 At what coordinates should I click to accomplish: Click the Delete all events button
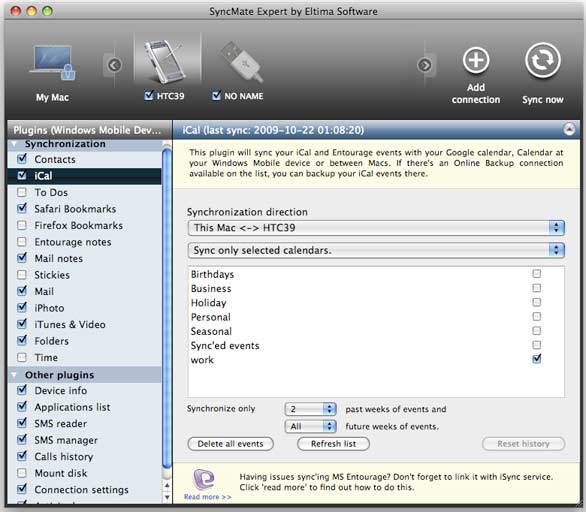pyautogui.click(x=230, y=444)
